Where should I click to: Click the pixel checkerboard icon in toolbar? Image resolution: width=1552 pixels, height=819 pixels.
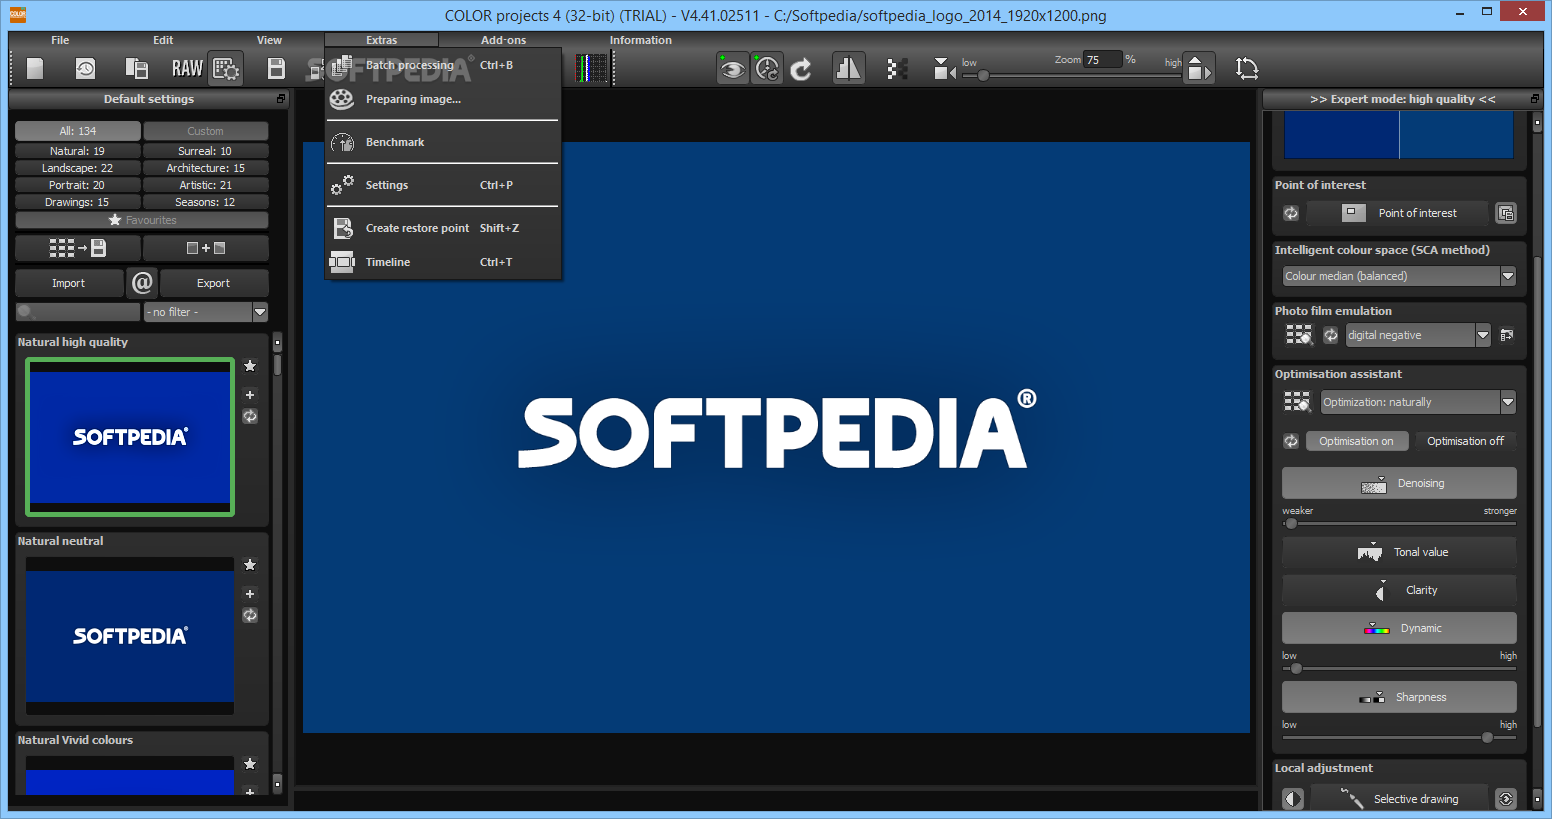pos(897,68)
